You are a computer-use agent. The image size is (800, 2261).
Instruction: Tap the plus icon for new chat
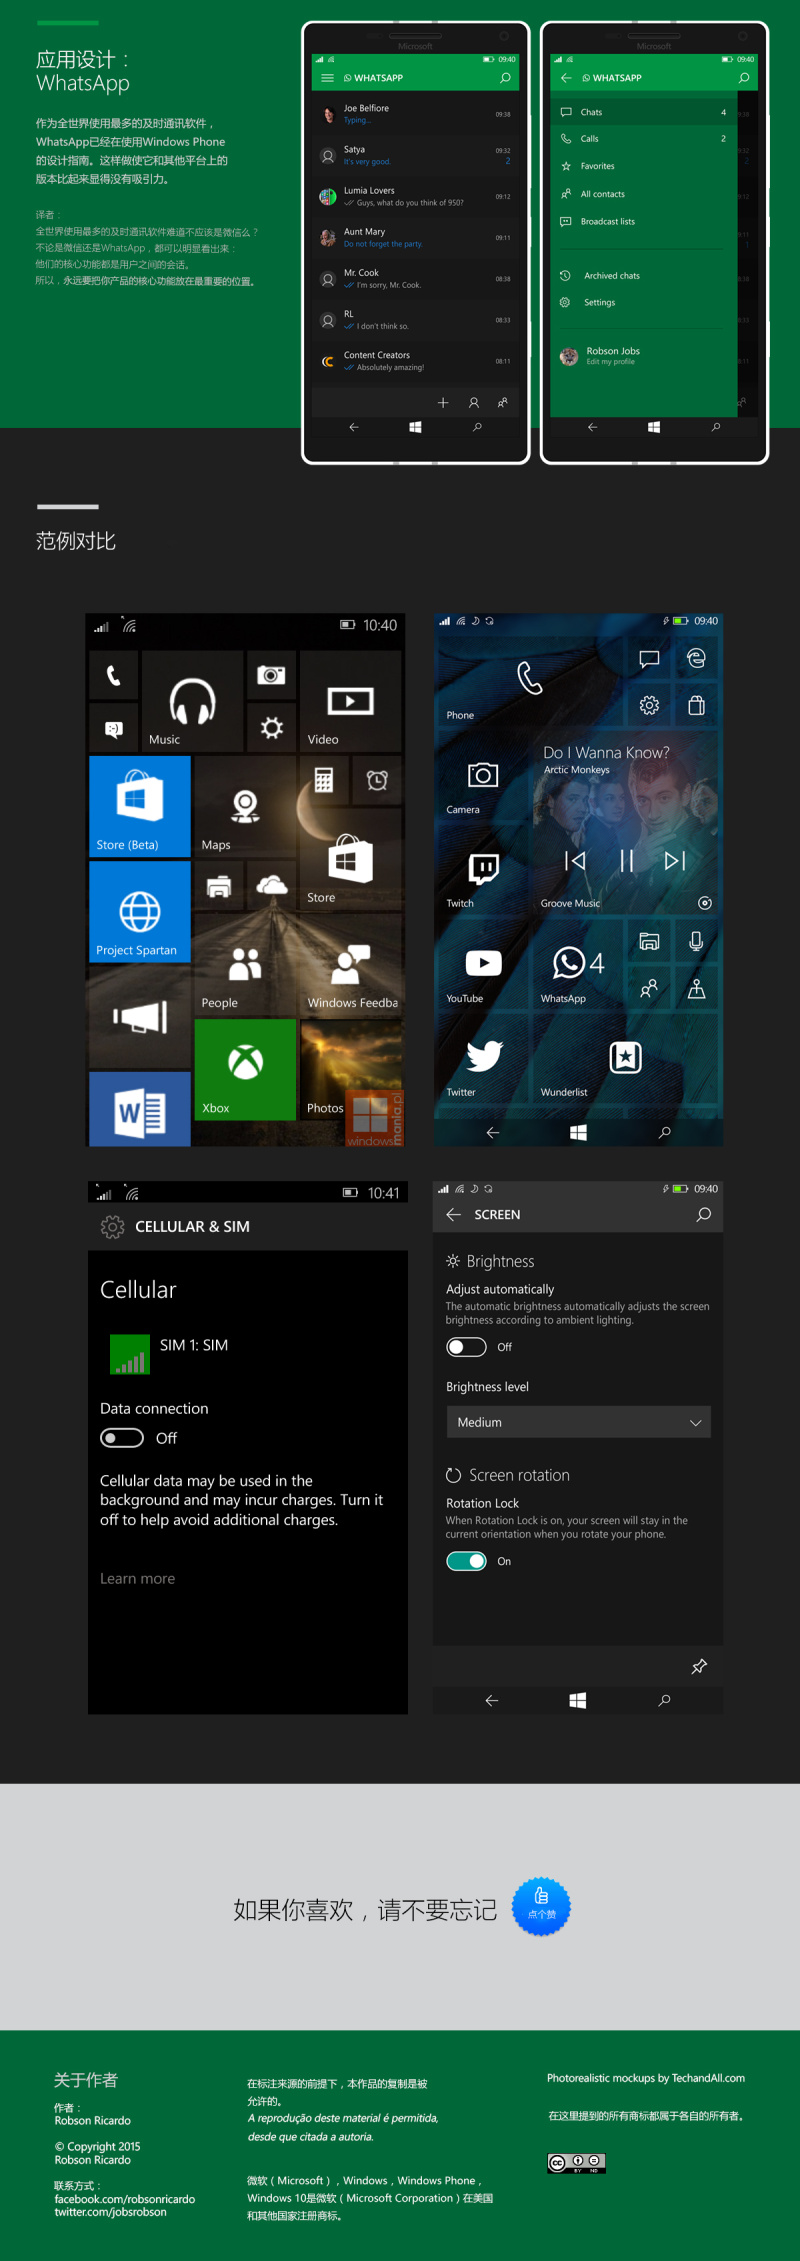pyautogui.click(x=443, y=403)
